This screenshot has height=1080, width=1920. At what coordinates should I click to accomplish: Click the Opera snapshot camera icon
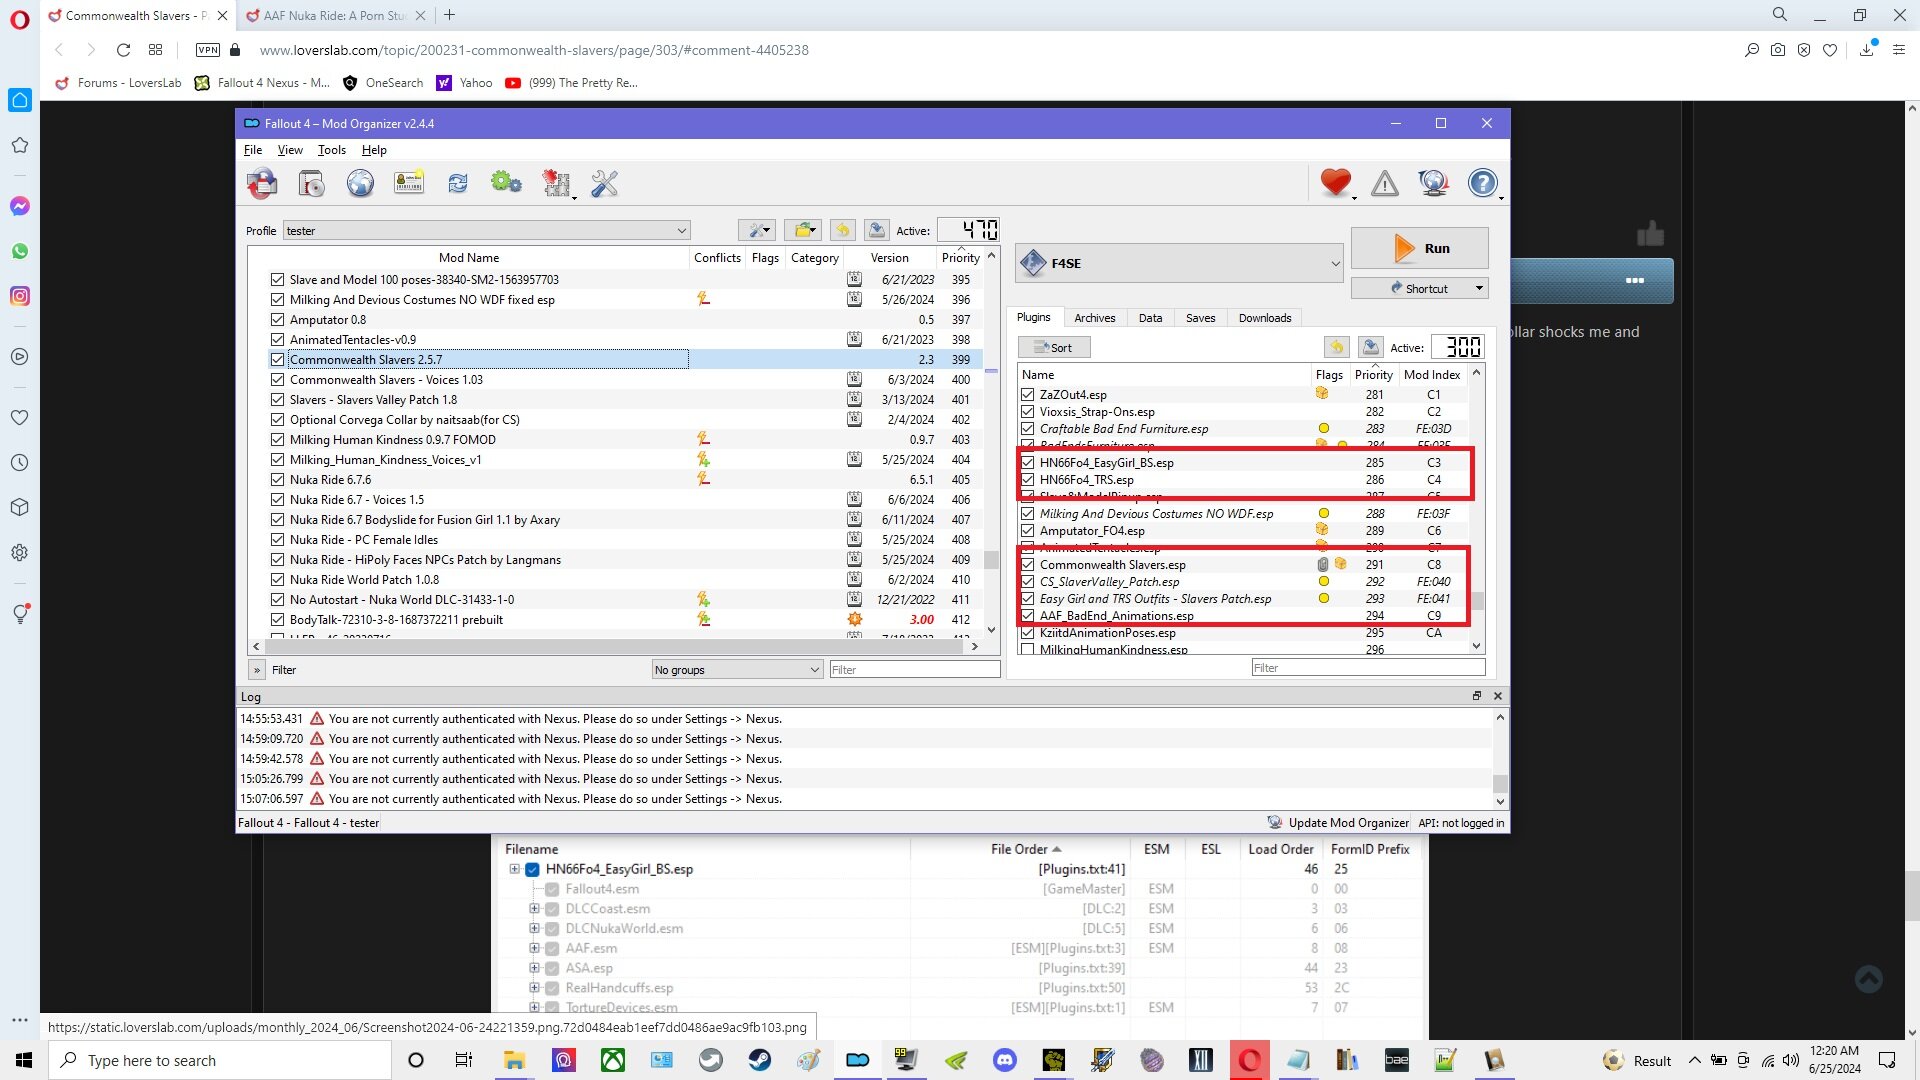1778,50
